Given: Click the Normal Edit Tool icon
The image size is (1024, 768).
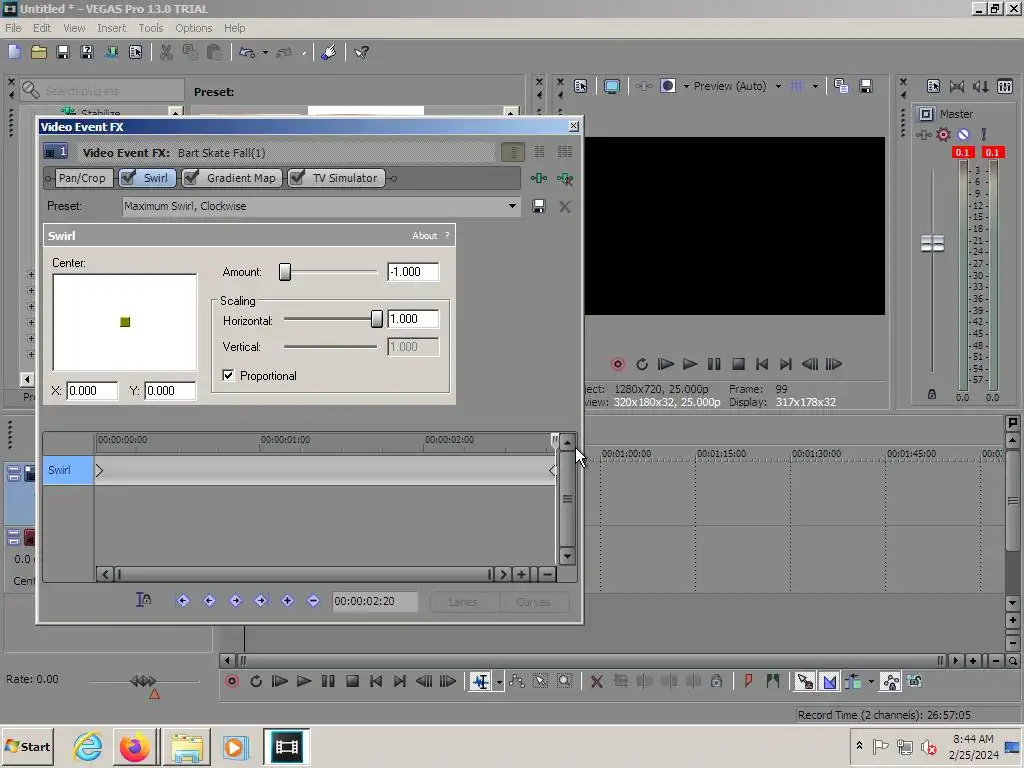Looking at the screenshot, I should [481, 682].
